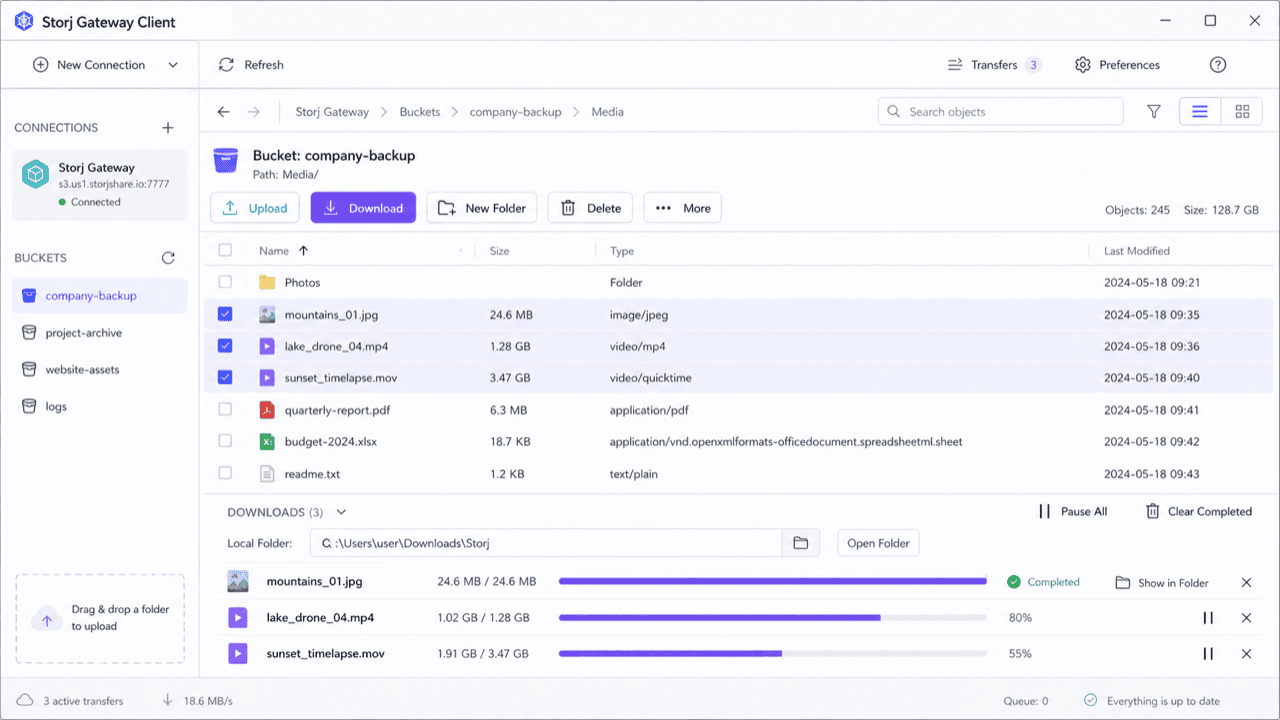Image resolution: width=1280 pixels, height=720 pixels.
Task: Click the Open Folder button
Action: (878, 543)
